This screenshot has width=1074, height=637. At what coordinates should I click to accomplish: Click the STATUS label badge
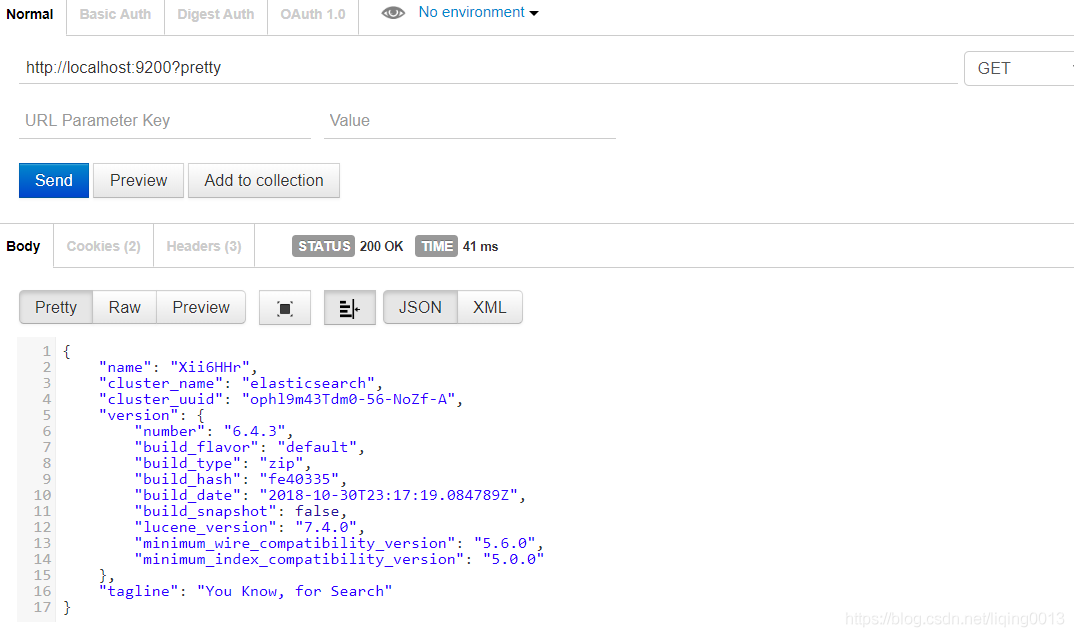pyautogui.click(x=323, y=246)
